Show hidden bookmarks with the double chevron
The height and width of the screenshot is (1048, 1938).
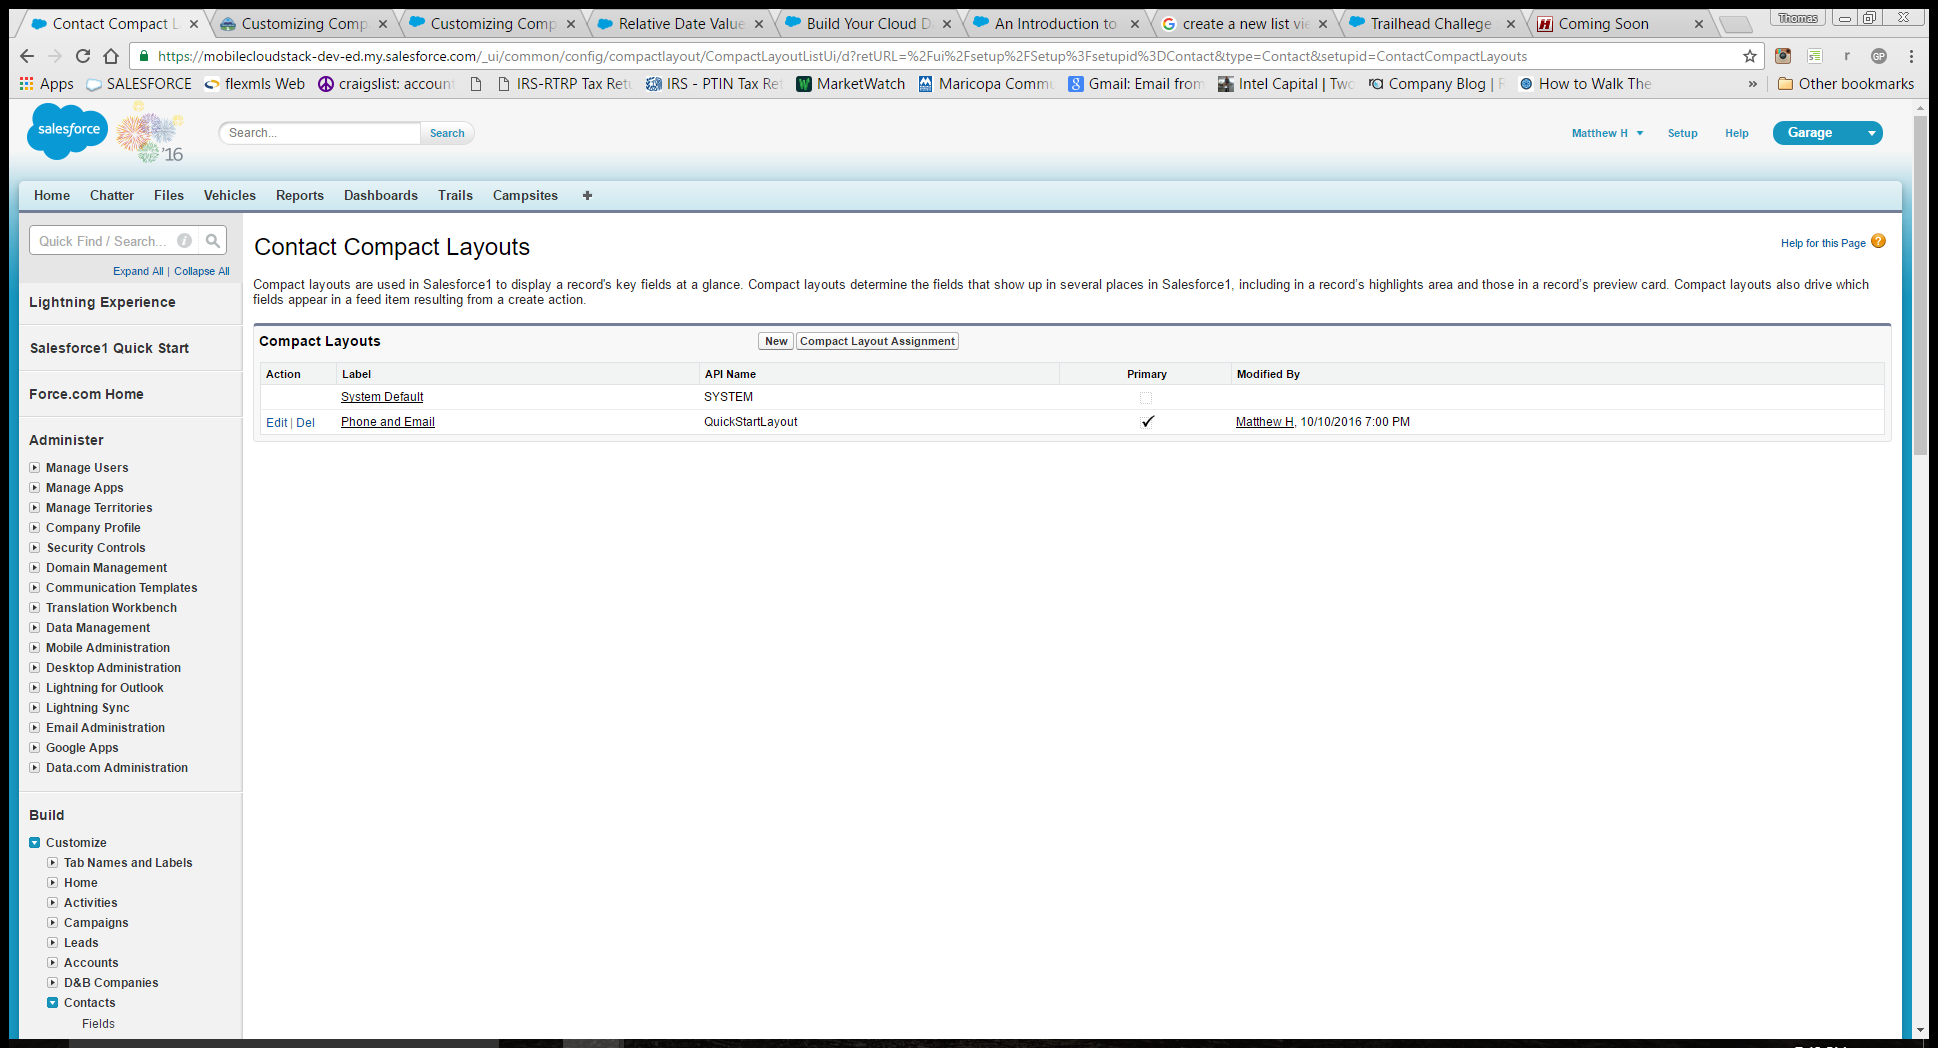coord(1752,84)
